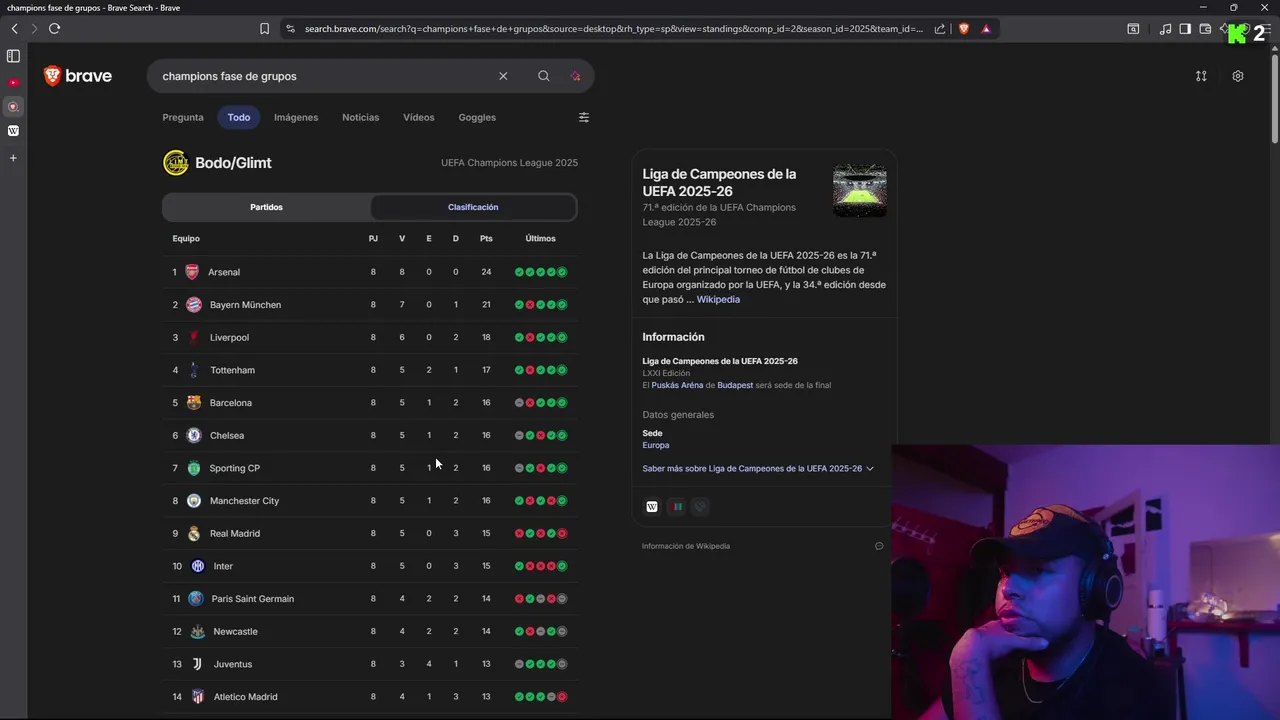Open search filters icon beside Goggles
The image size is (1280, 720).
(584, 117)
